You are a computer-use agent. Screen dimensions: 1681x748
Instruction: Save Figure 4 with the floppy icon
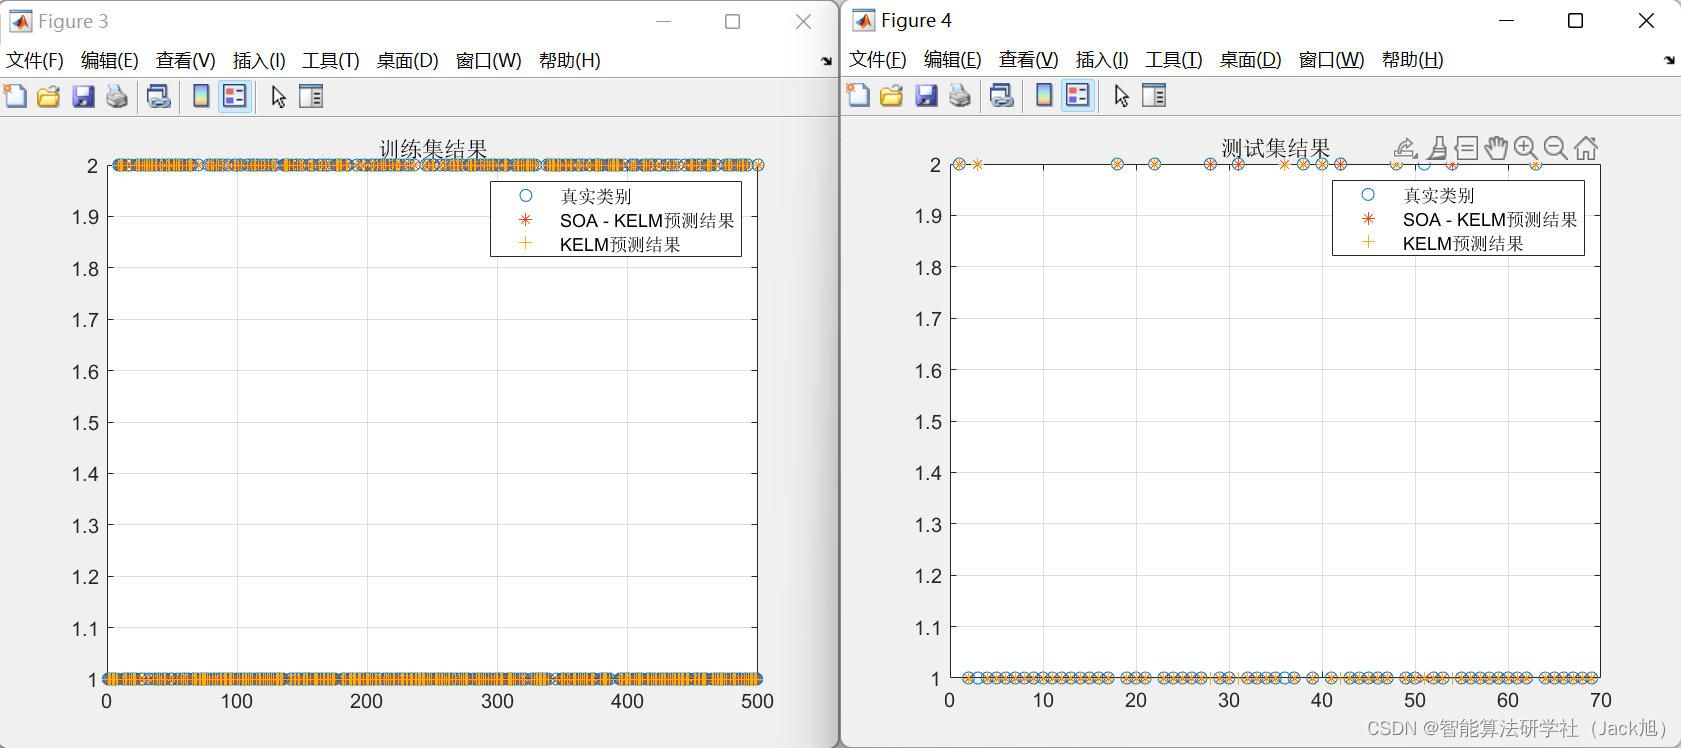click(926, 95)
